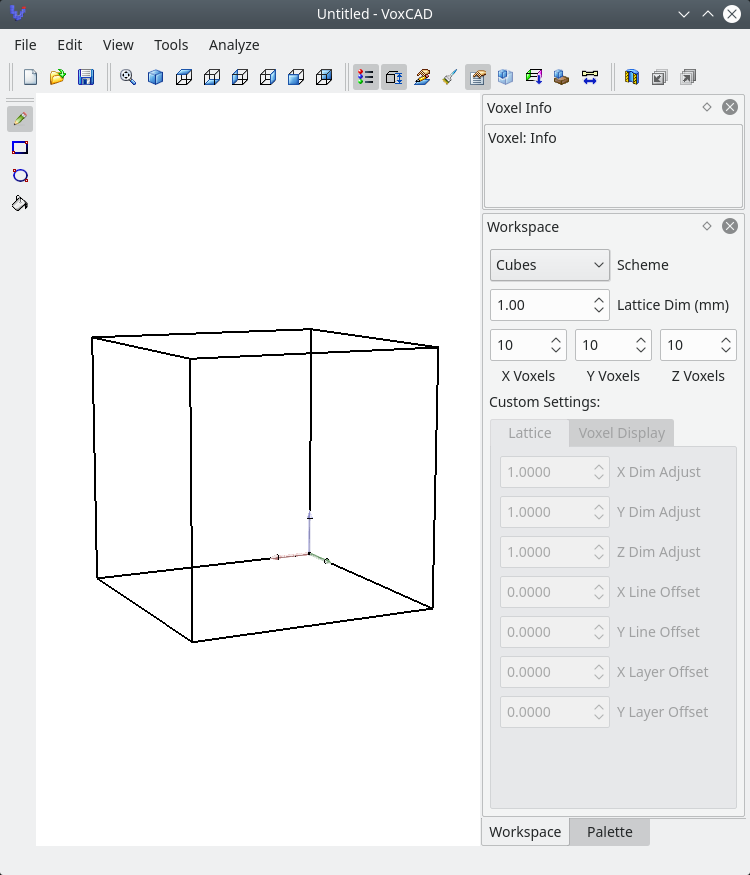This screenshot has height=875, width=750.
Task: Switch to perspective view with the solid blue cube
Action: [x=156, y=77]
